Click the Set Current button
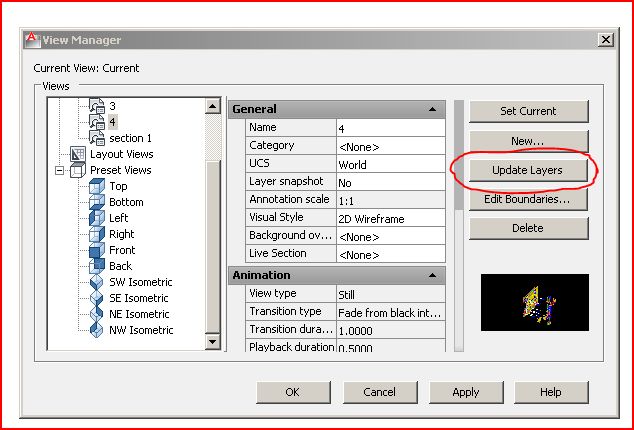Viewport: 634px width, 430px height. click(x=528, y=111)
